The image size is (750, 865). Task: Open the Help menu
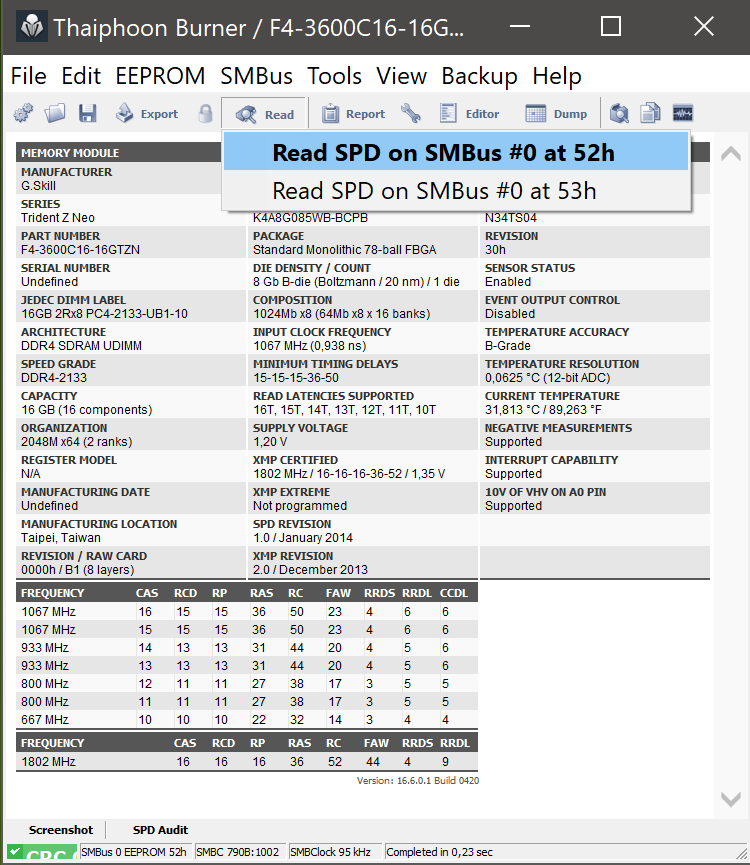556,76
